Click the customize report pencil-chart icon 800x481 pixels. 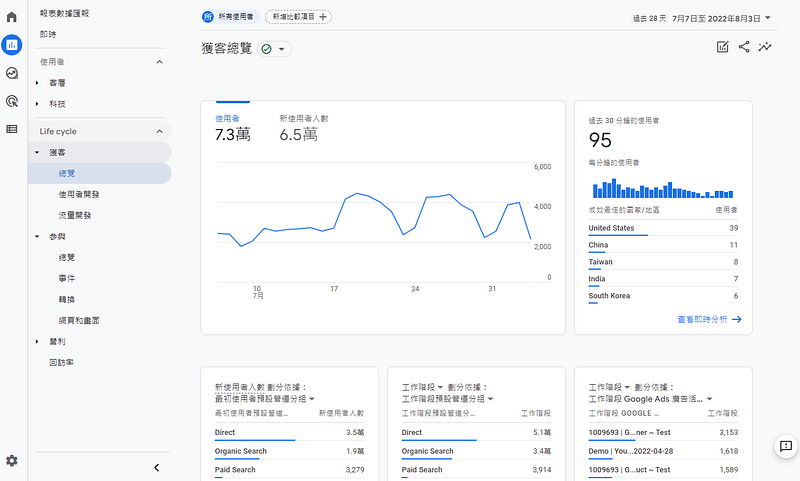pyautogui.click(x=722, y=47)
